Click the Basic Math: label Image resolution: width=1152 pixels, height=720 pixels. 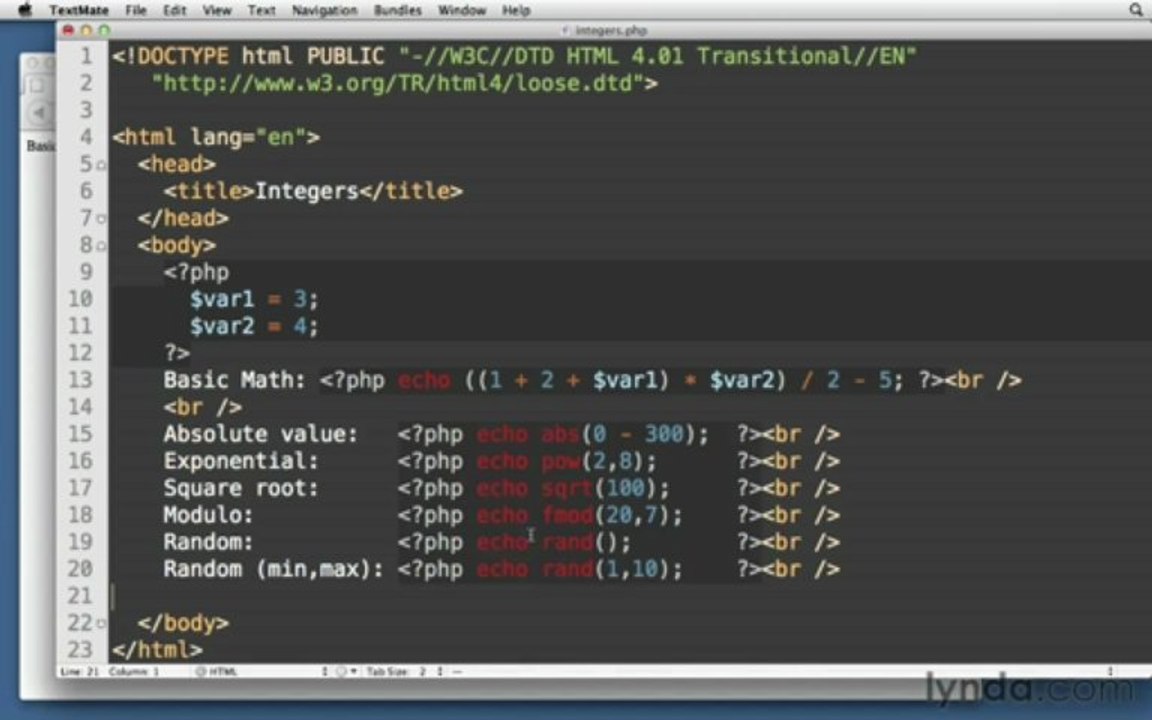pyautogui.click(x=234, y=381)
